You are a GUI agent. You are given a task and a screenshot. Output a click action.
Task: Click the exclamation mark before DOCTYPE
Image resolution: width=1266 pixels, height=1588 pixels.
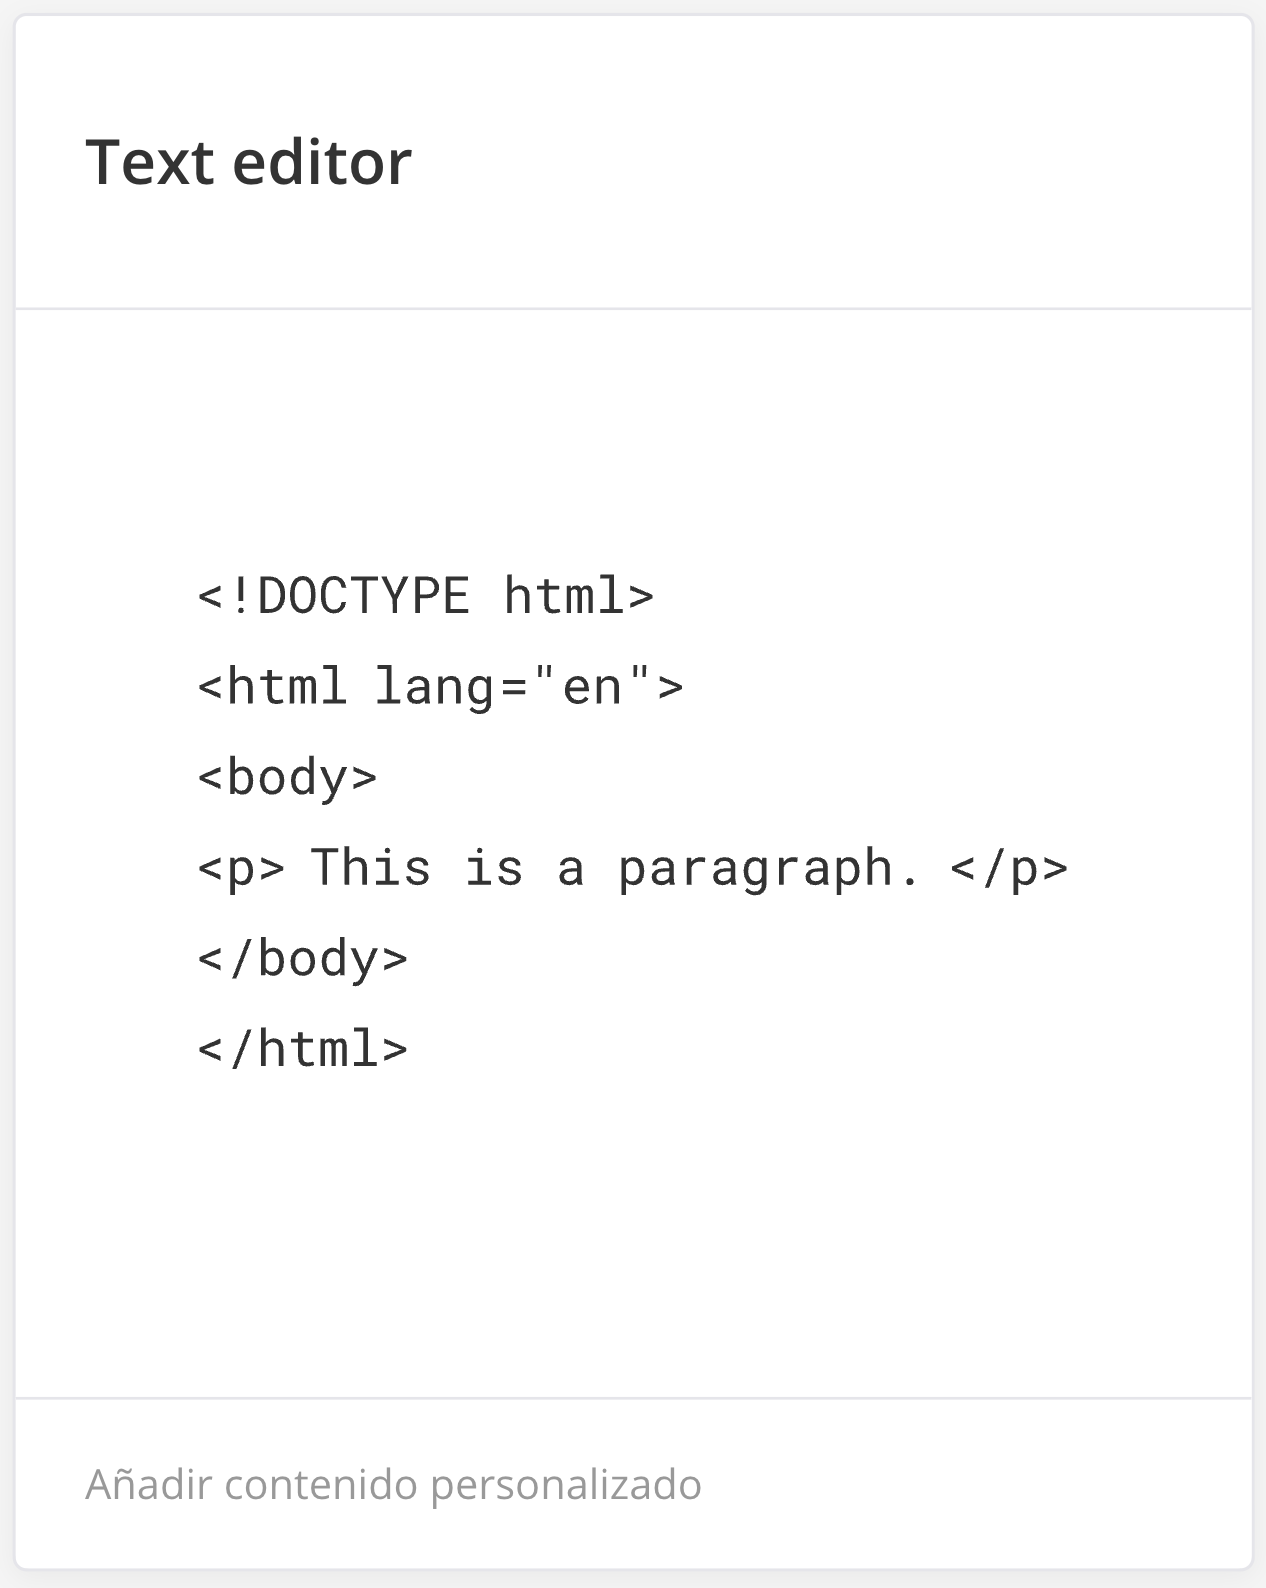click(240, 596)
